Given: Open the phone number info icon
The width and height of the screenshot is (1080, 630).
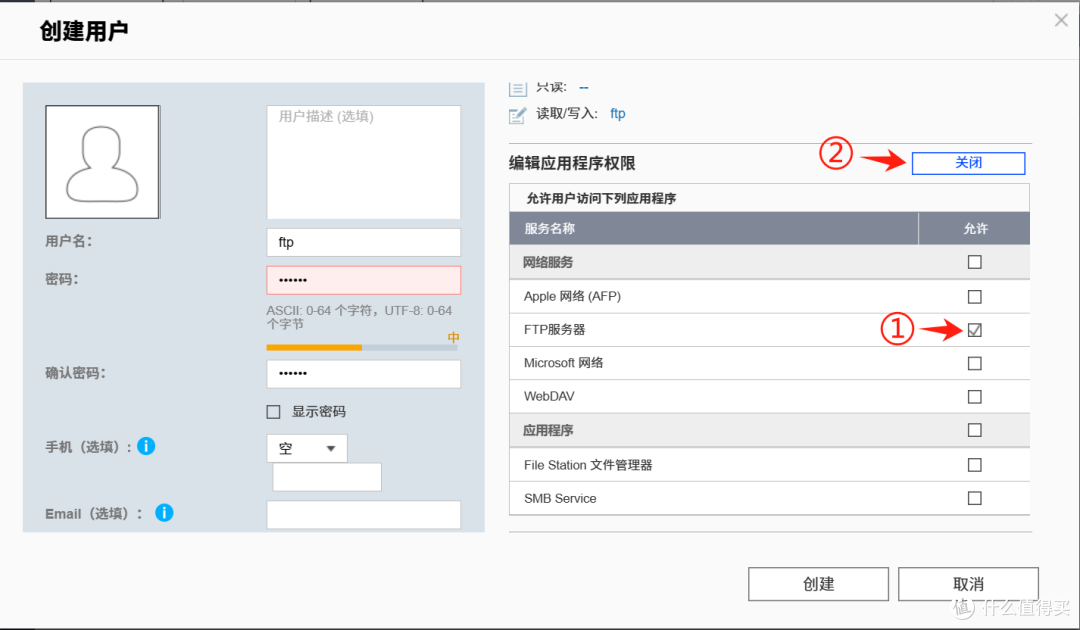Looking at the screenshot, I should pyautogui.click(x=146, y=446).
